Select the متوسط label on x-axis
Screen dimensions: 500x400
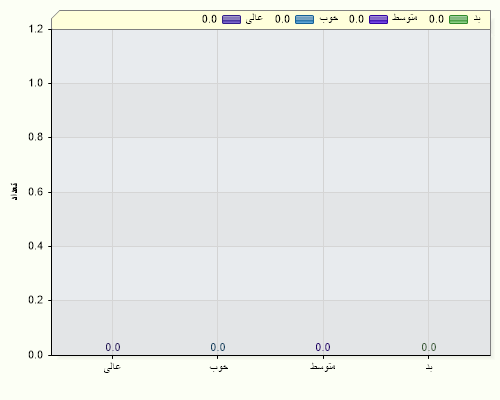(x=323, y=366)
